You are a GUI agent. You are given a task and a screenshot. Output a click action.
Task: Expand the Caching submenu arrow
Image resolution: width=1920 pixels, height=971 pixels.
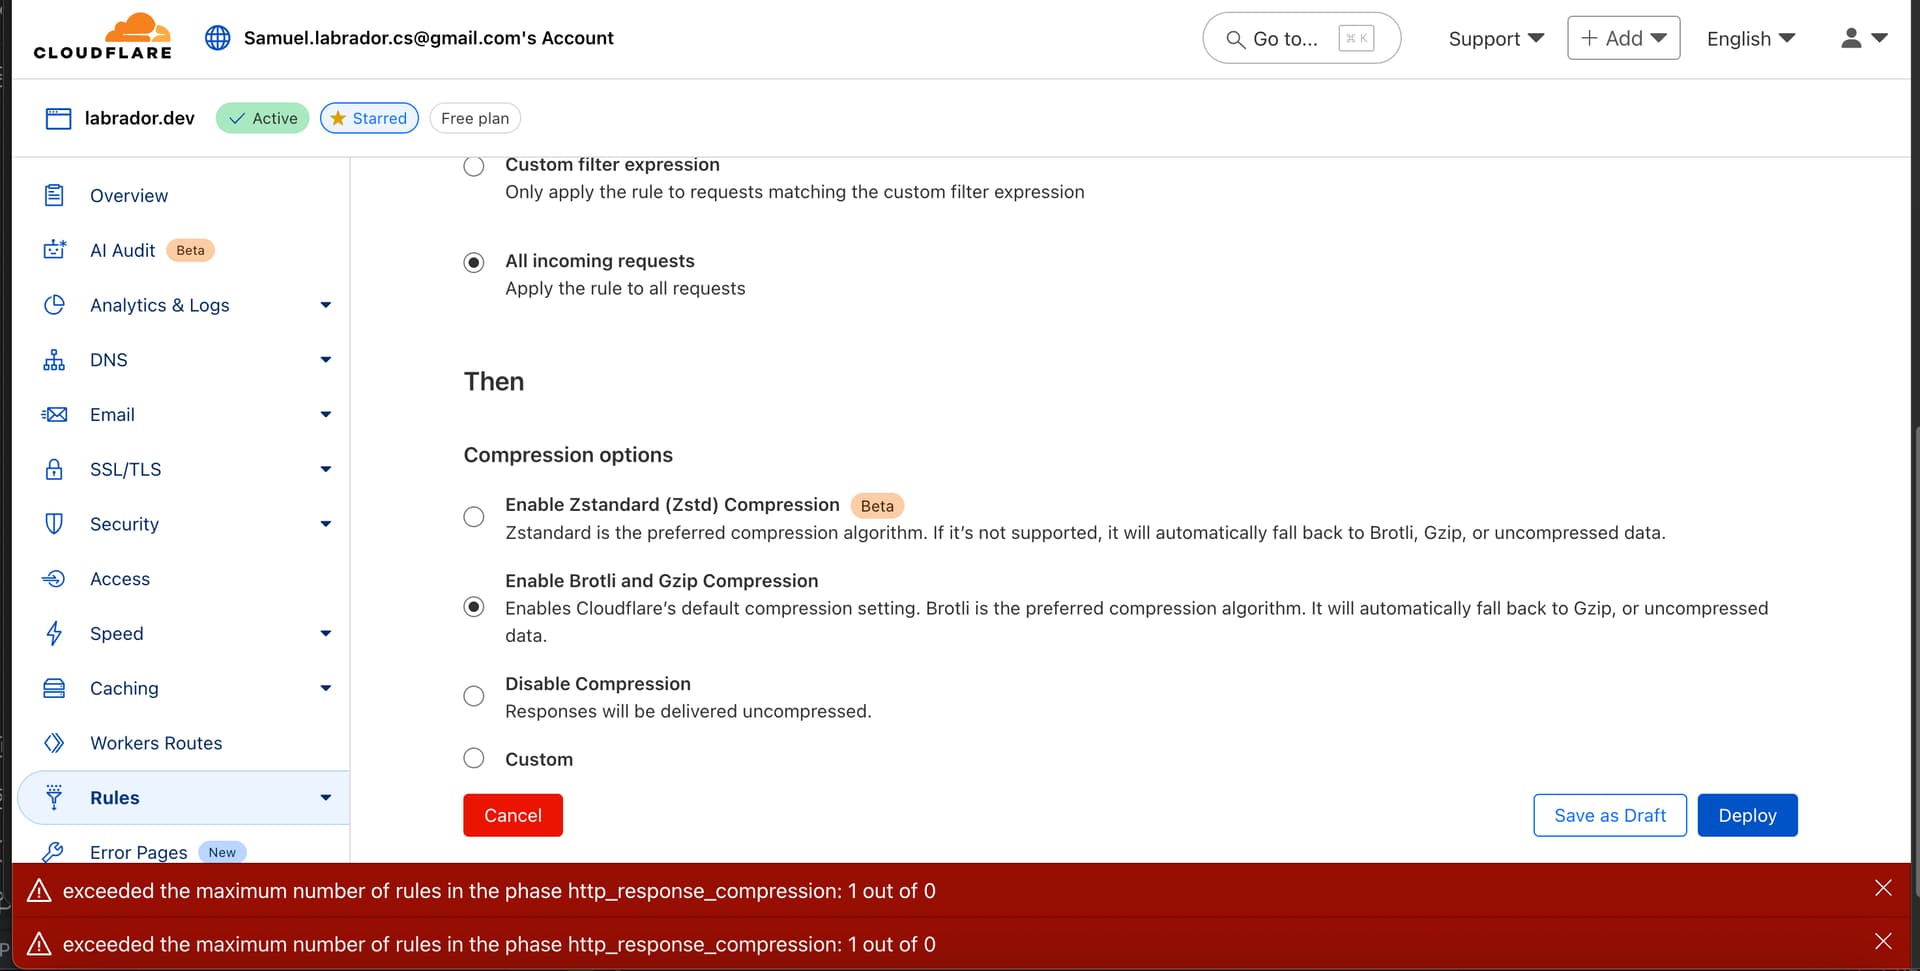pyautogui.click(x=325, y=688)
